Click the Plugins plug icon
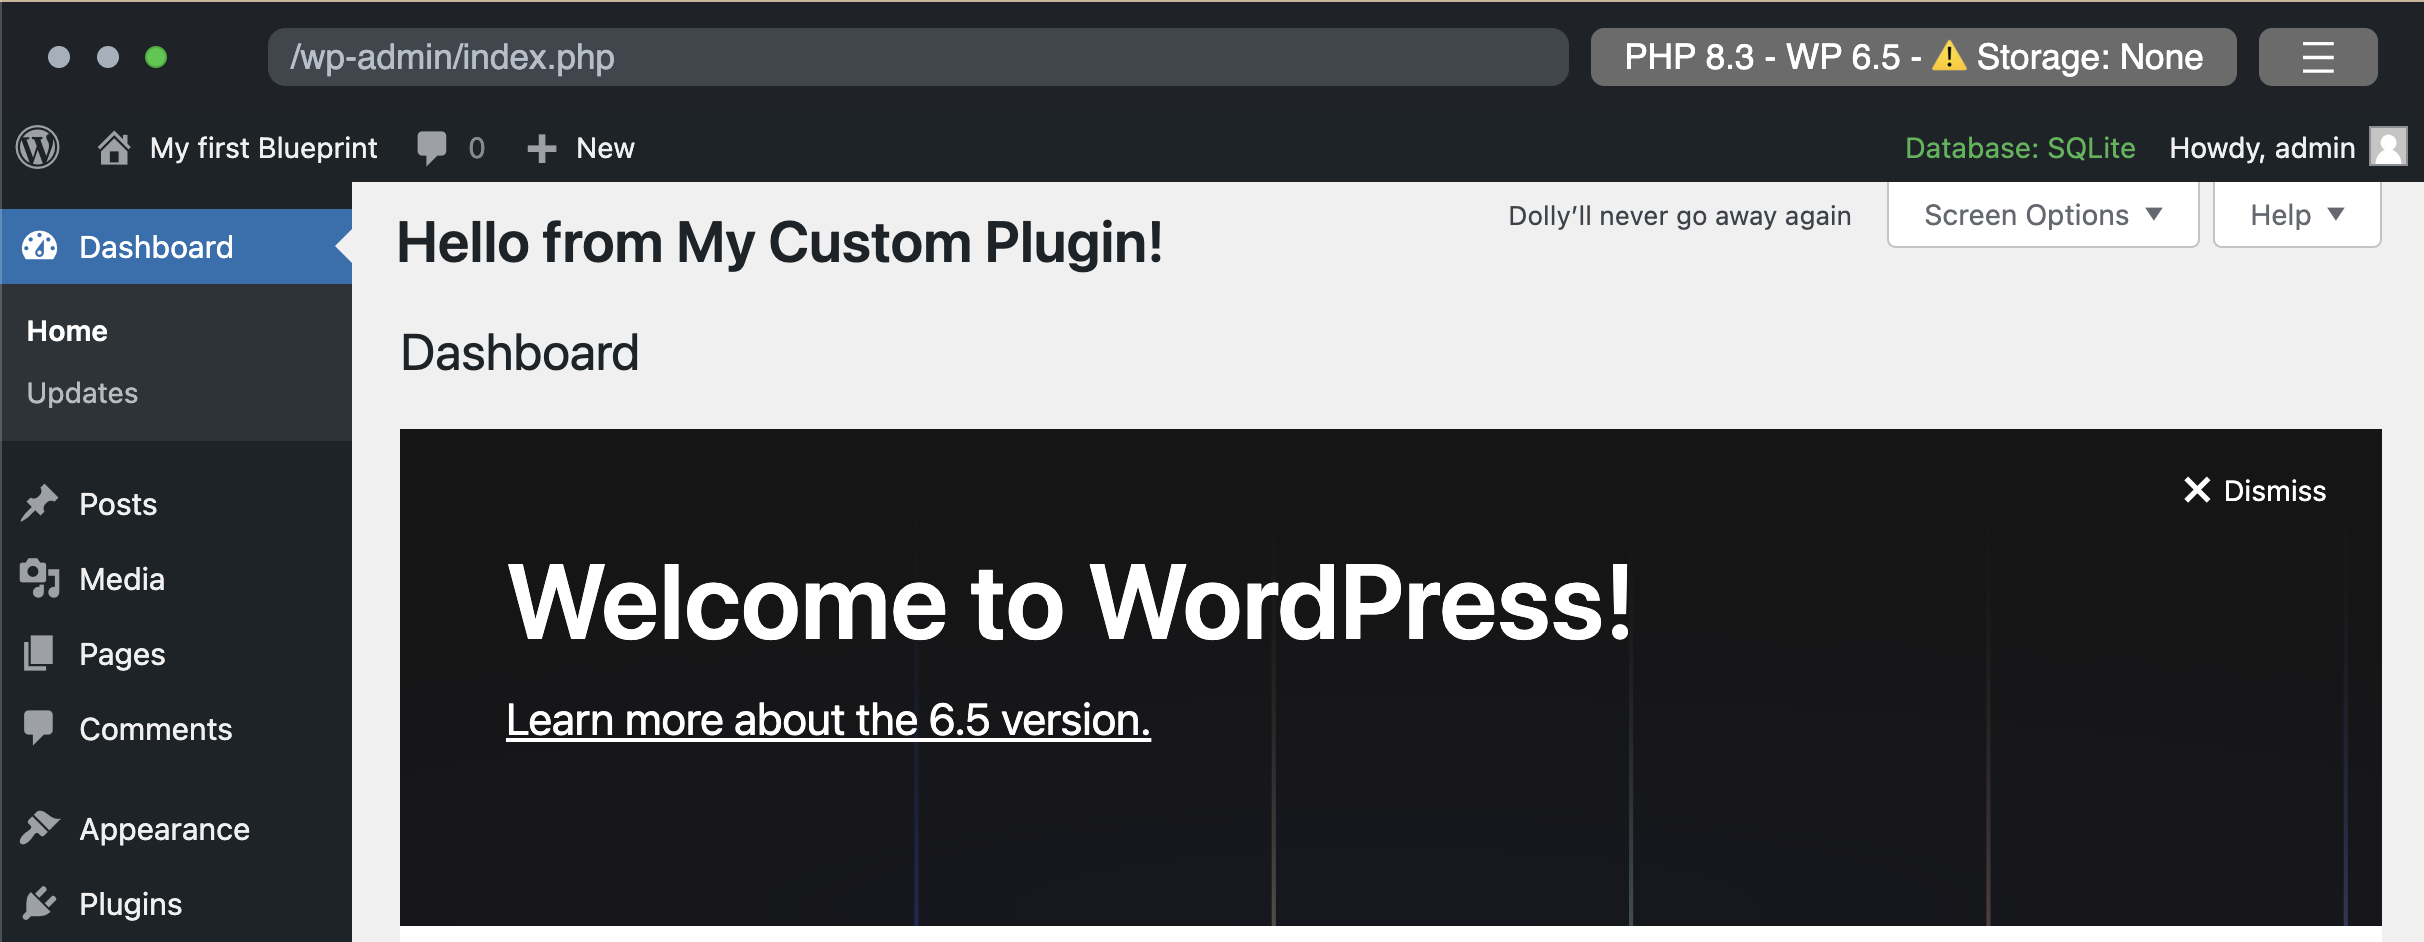 39,903
